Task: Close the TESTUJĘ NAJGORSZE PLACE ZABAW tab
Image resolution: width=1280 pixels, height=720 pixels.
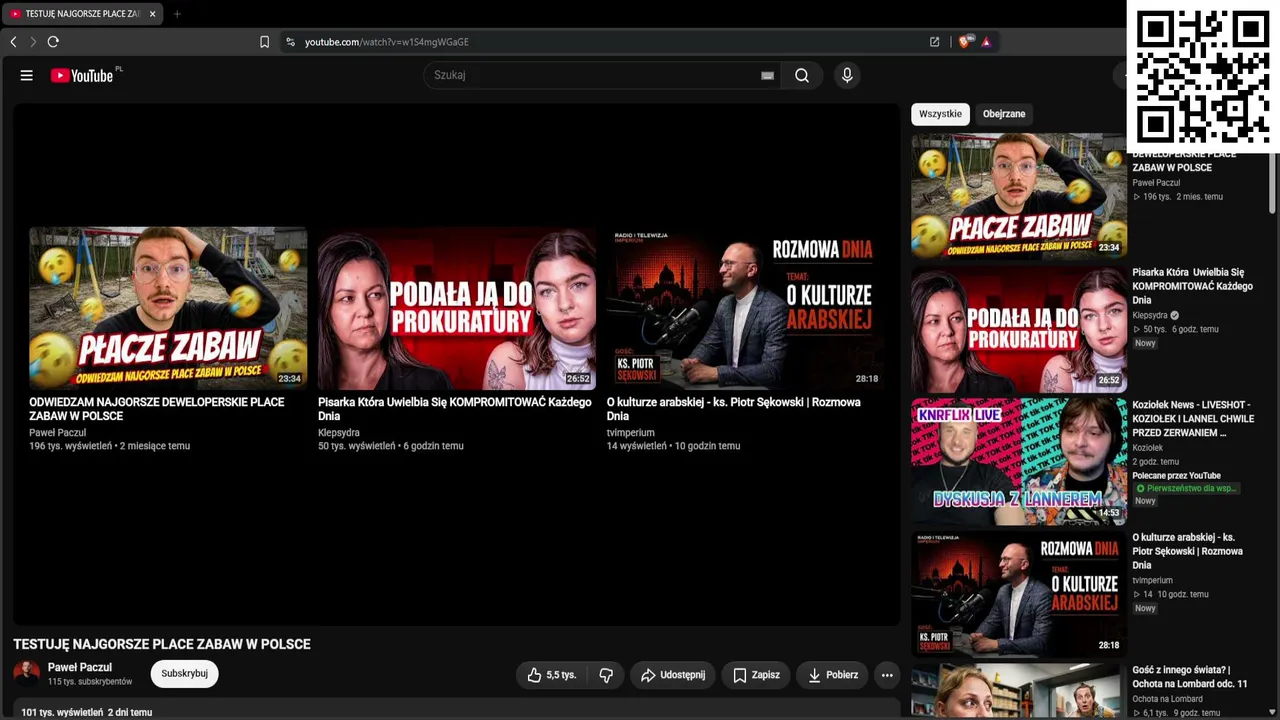Action: pos(152,14)
